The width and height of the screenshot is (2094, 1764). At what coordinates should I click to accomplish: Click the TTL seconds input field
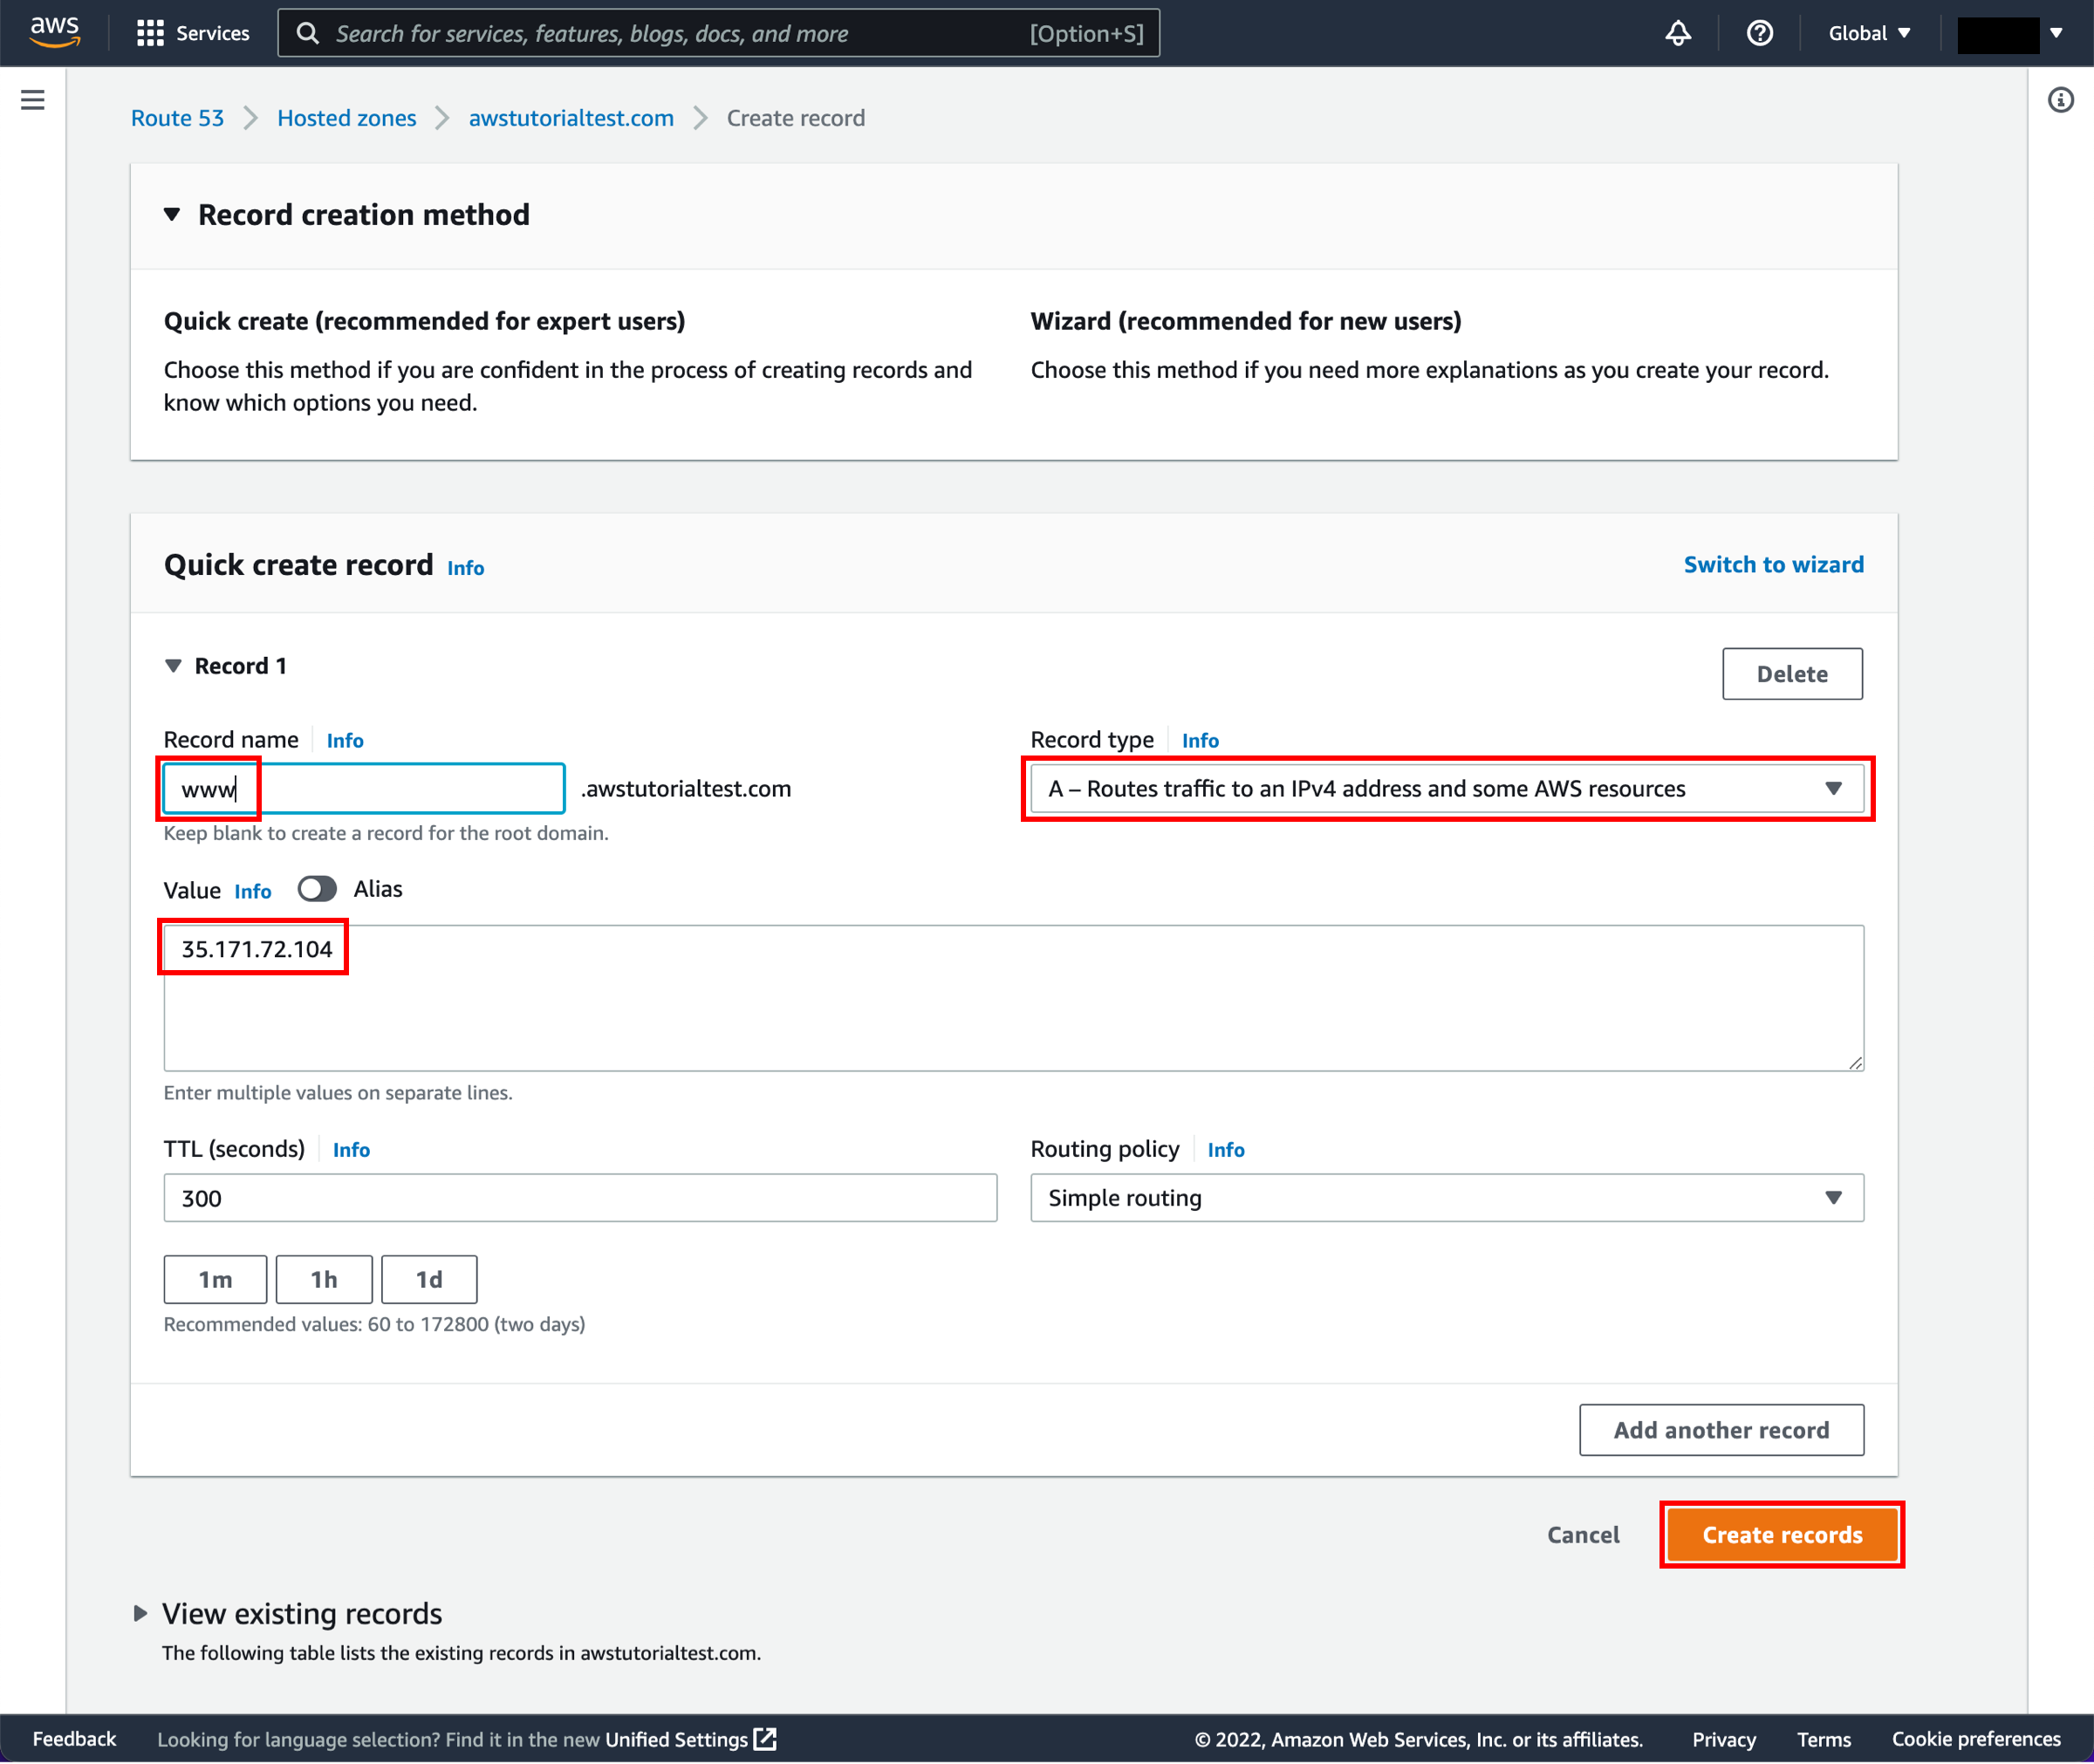point(580,1198)
